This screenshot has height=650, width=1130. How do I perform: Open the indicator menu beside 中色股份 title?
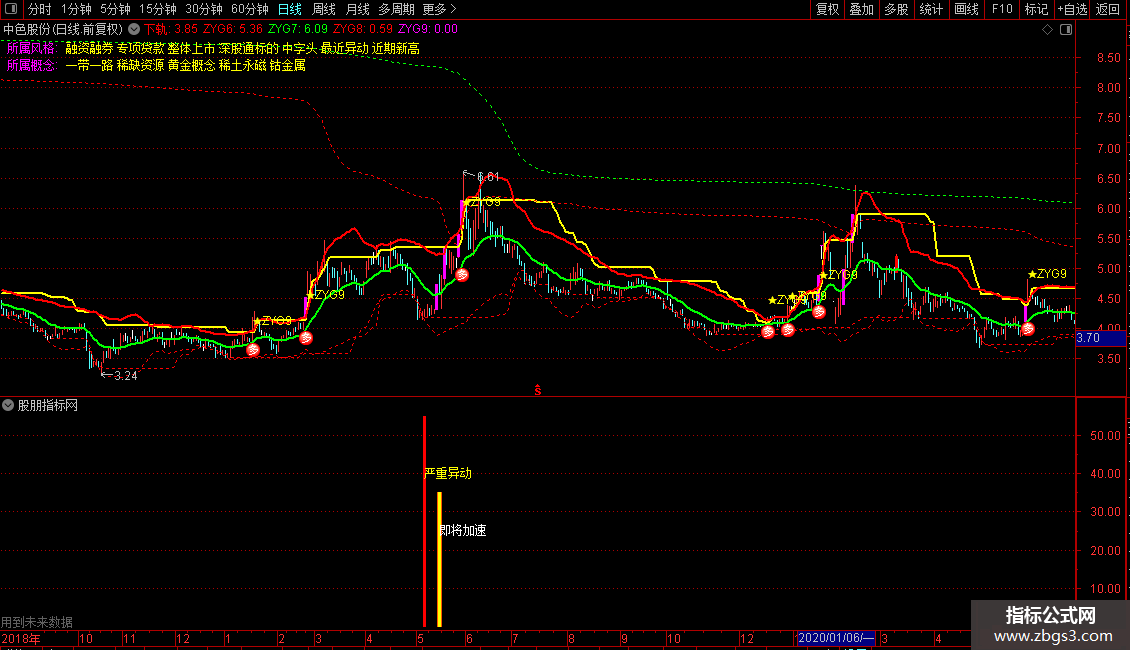click(134, 30)
